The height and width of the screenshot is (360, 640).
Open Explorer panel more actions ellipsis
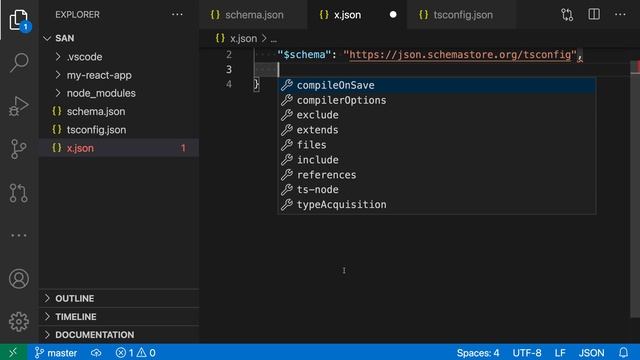coord(177,15)
